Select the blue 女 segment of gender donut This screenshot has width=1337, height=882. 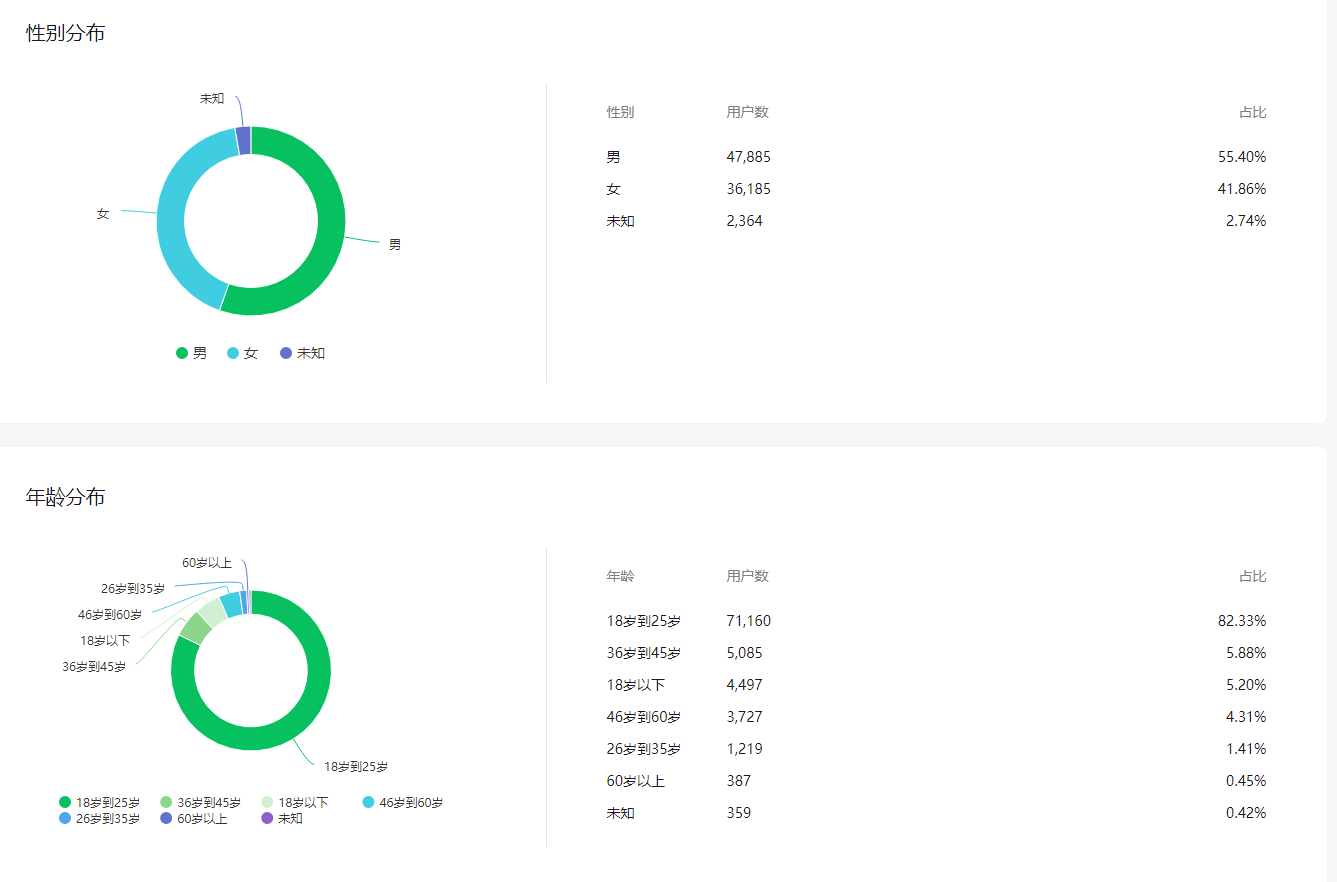coord(173,220)
